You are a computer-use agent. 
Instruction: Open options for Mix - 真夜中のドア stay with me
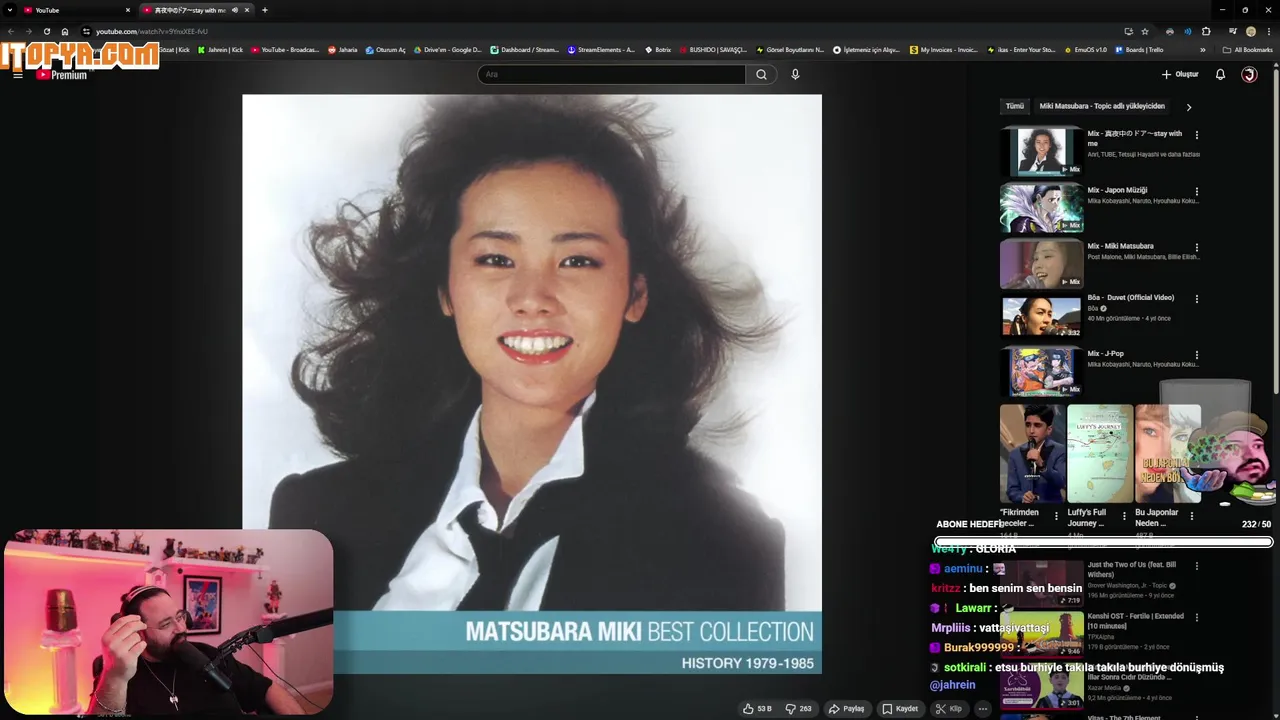coord(1196,135)
